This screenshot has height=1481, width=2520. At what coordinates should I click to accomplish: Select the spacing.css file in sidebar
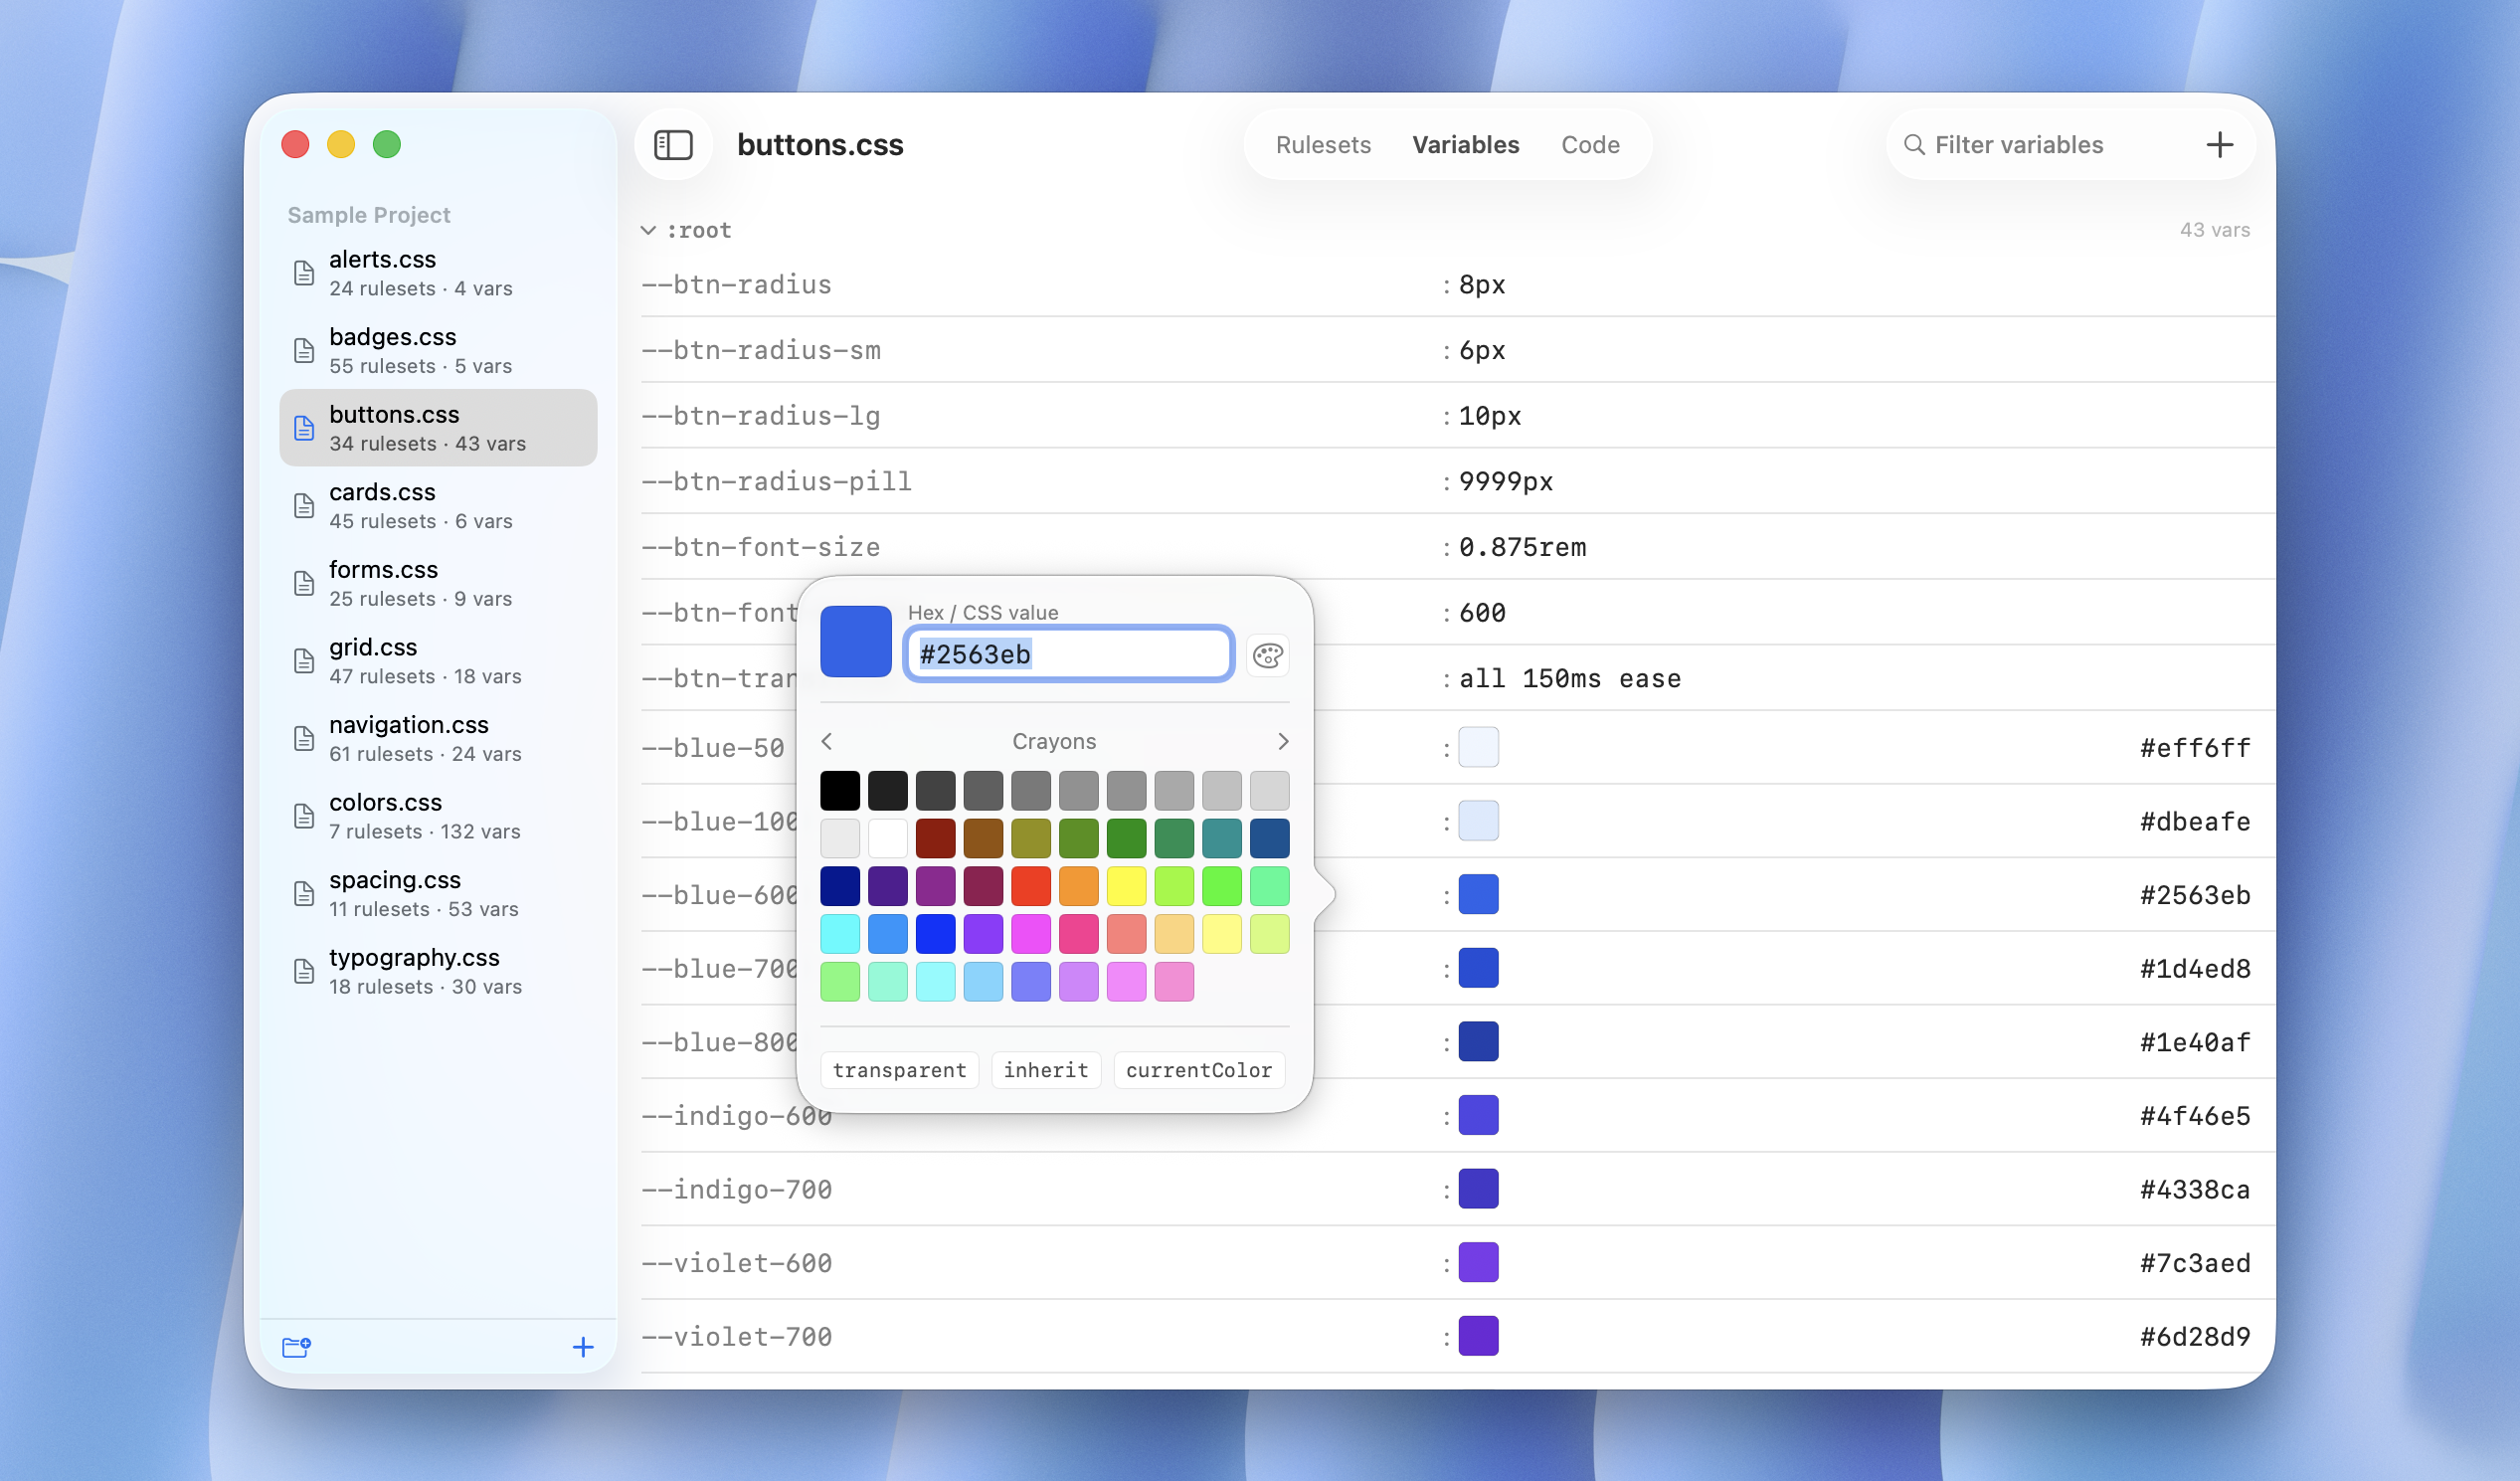pos(438,893)
